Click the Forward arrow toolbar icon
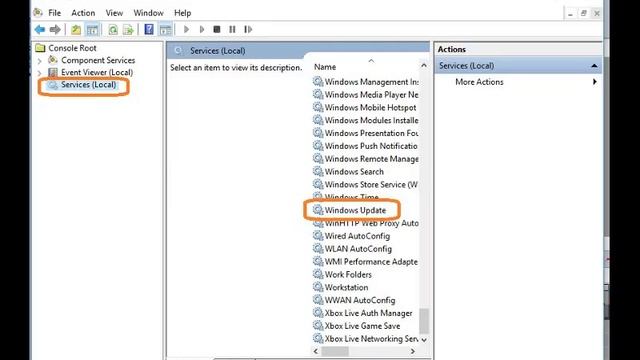640x360 pixels. [55, 29]
